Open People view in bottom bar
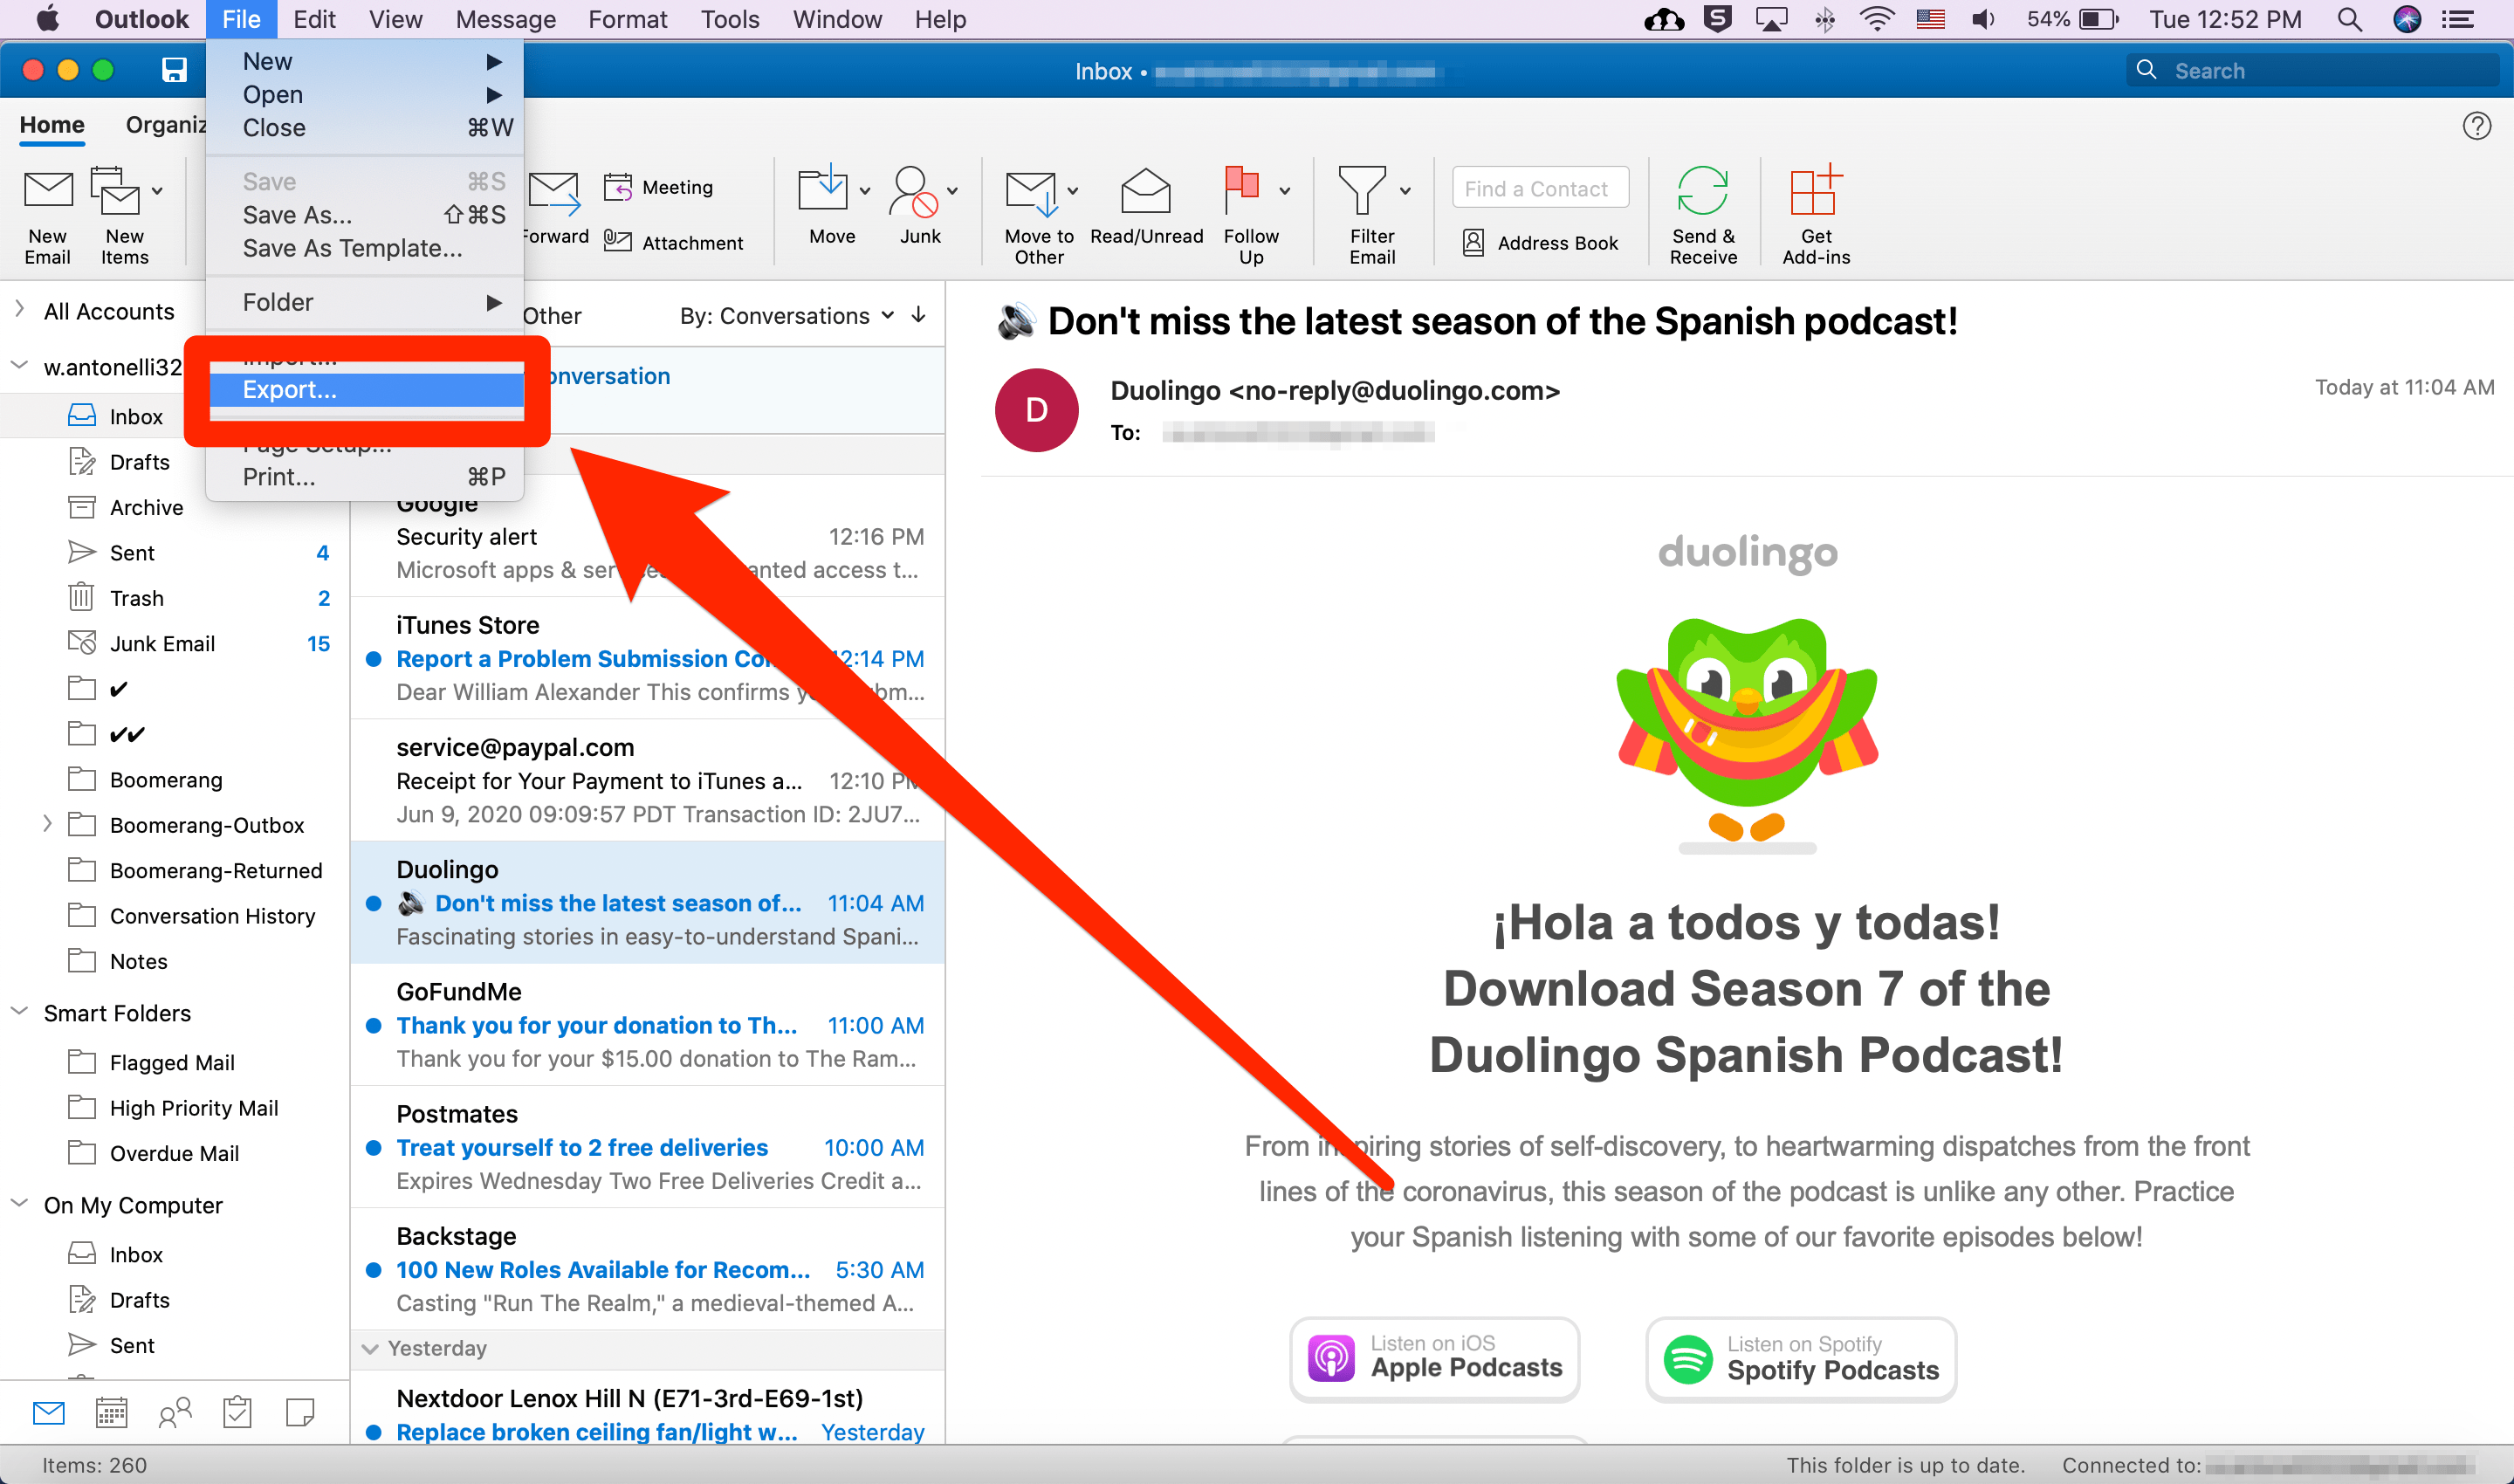Viewport: 2514px width, 1484px height. (x=174, y=1412)
